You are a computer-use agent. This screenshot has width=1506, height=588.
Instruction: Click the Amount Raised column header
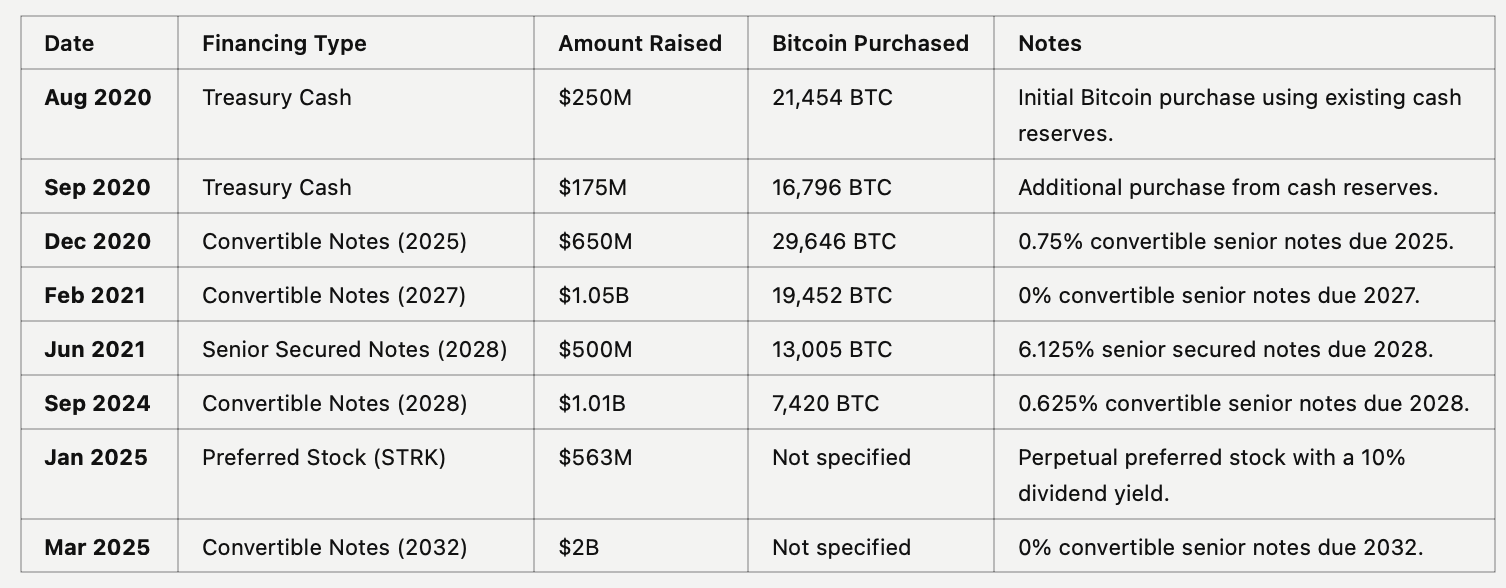[x=640, y=44]
